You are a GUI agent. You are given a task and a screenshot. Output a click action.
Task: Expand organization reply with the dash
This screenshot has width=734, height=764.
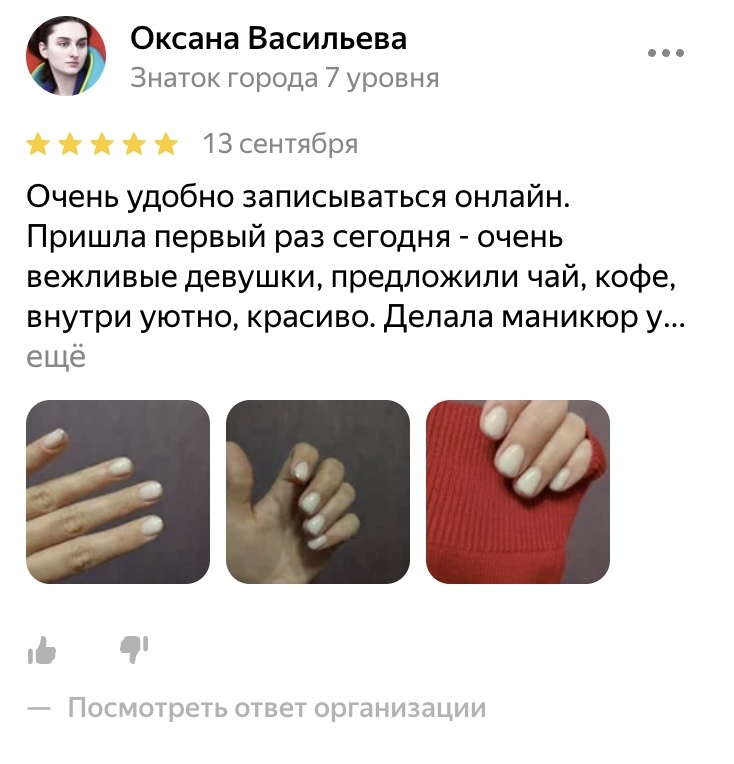pyautogui.click(x=39, y=708)
